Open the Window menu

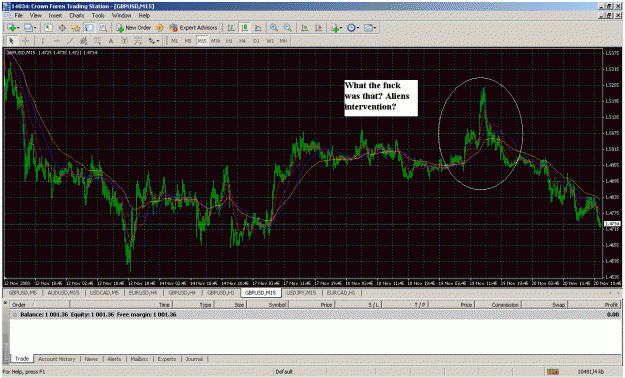point(121,15)
